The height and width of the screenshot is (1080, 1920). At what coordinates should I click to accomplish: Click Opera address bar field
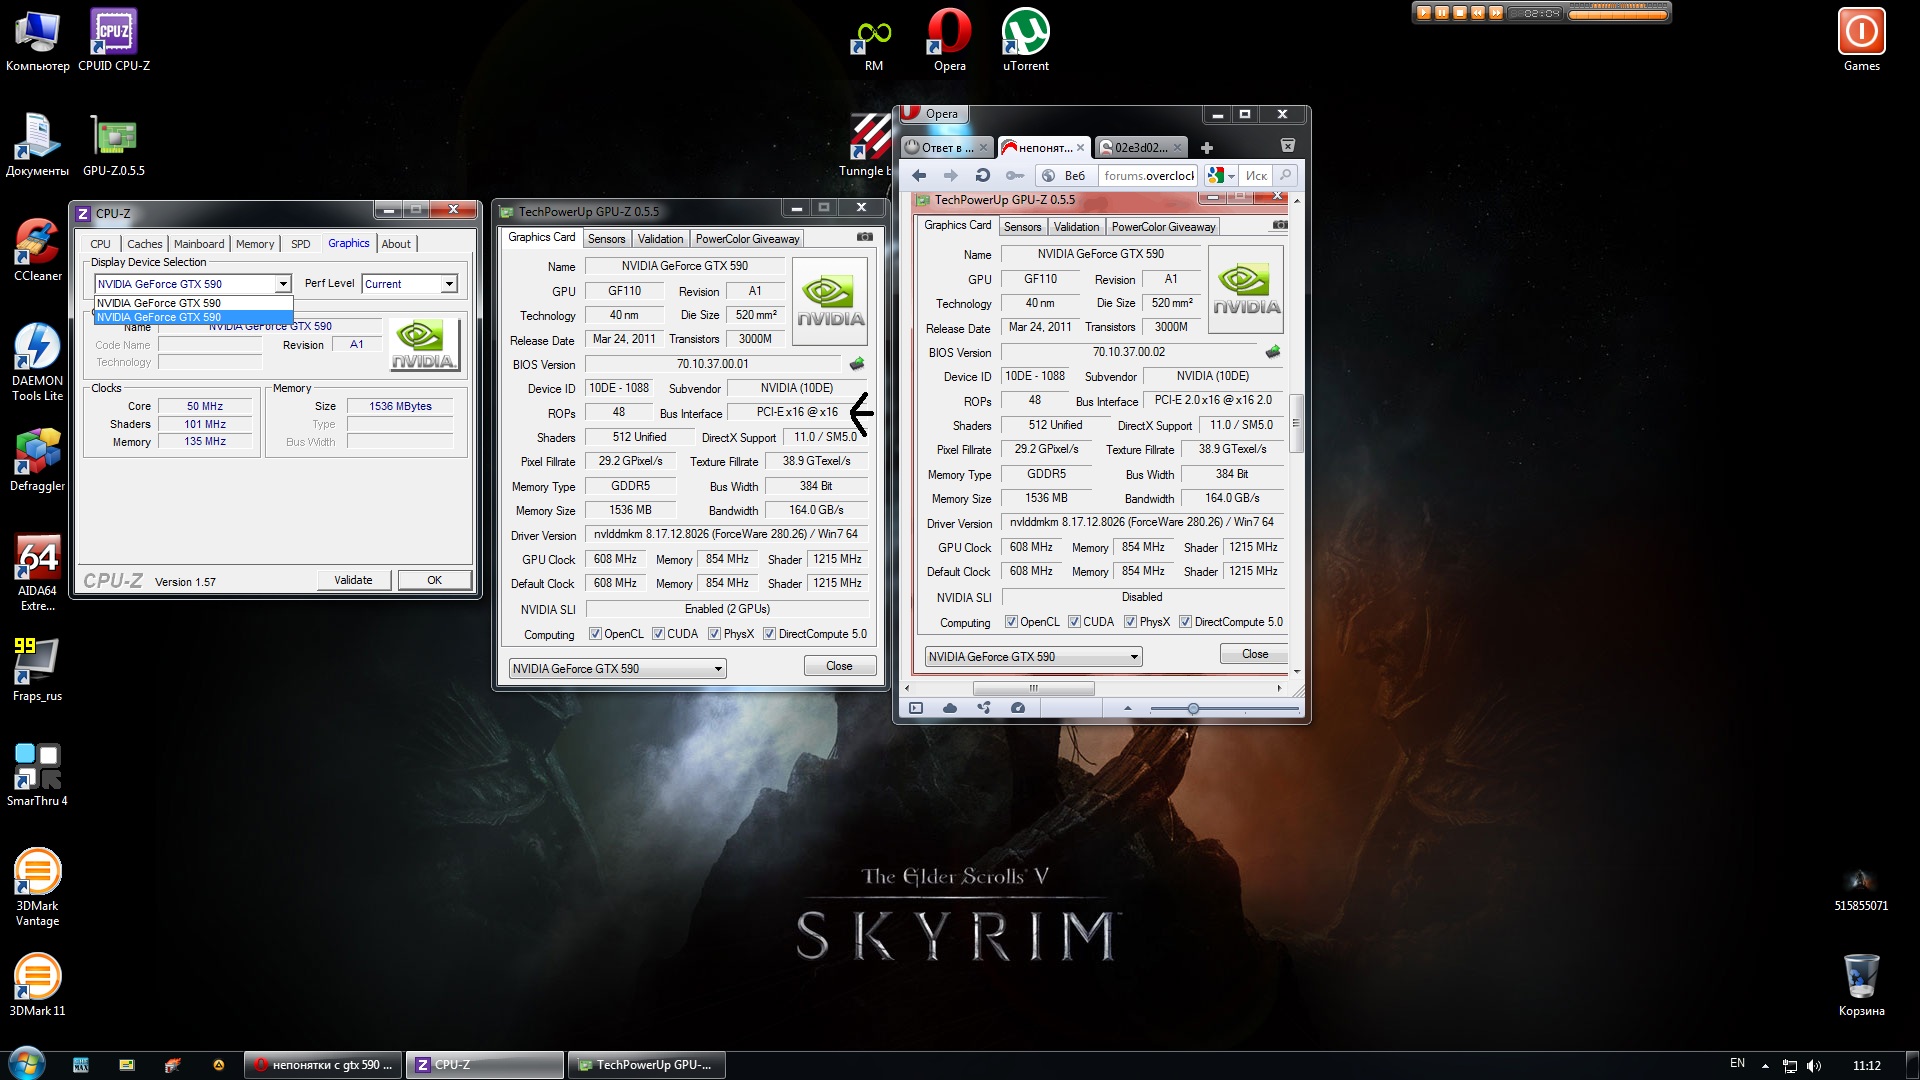(x=1148, y=176)
